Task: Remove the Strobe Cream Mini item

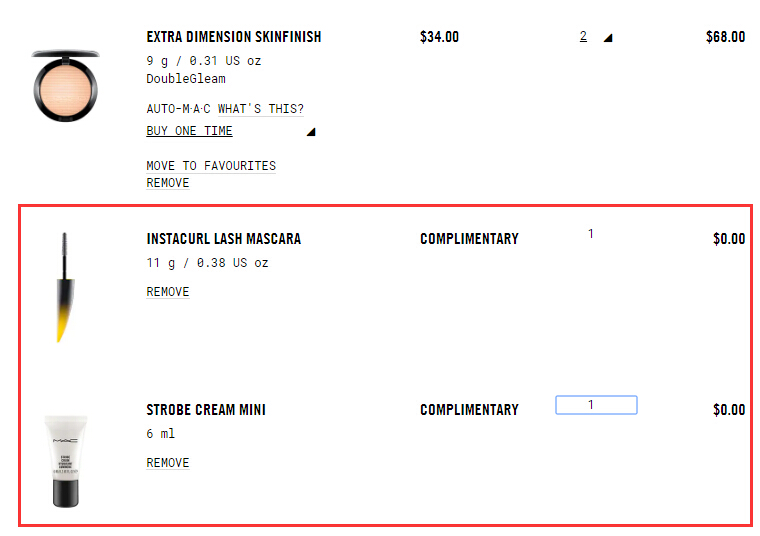Action: pyautogui.click(x=167, y=463)
